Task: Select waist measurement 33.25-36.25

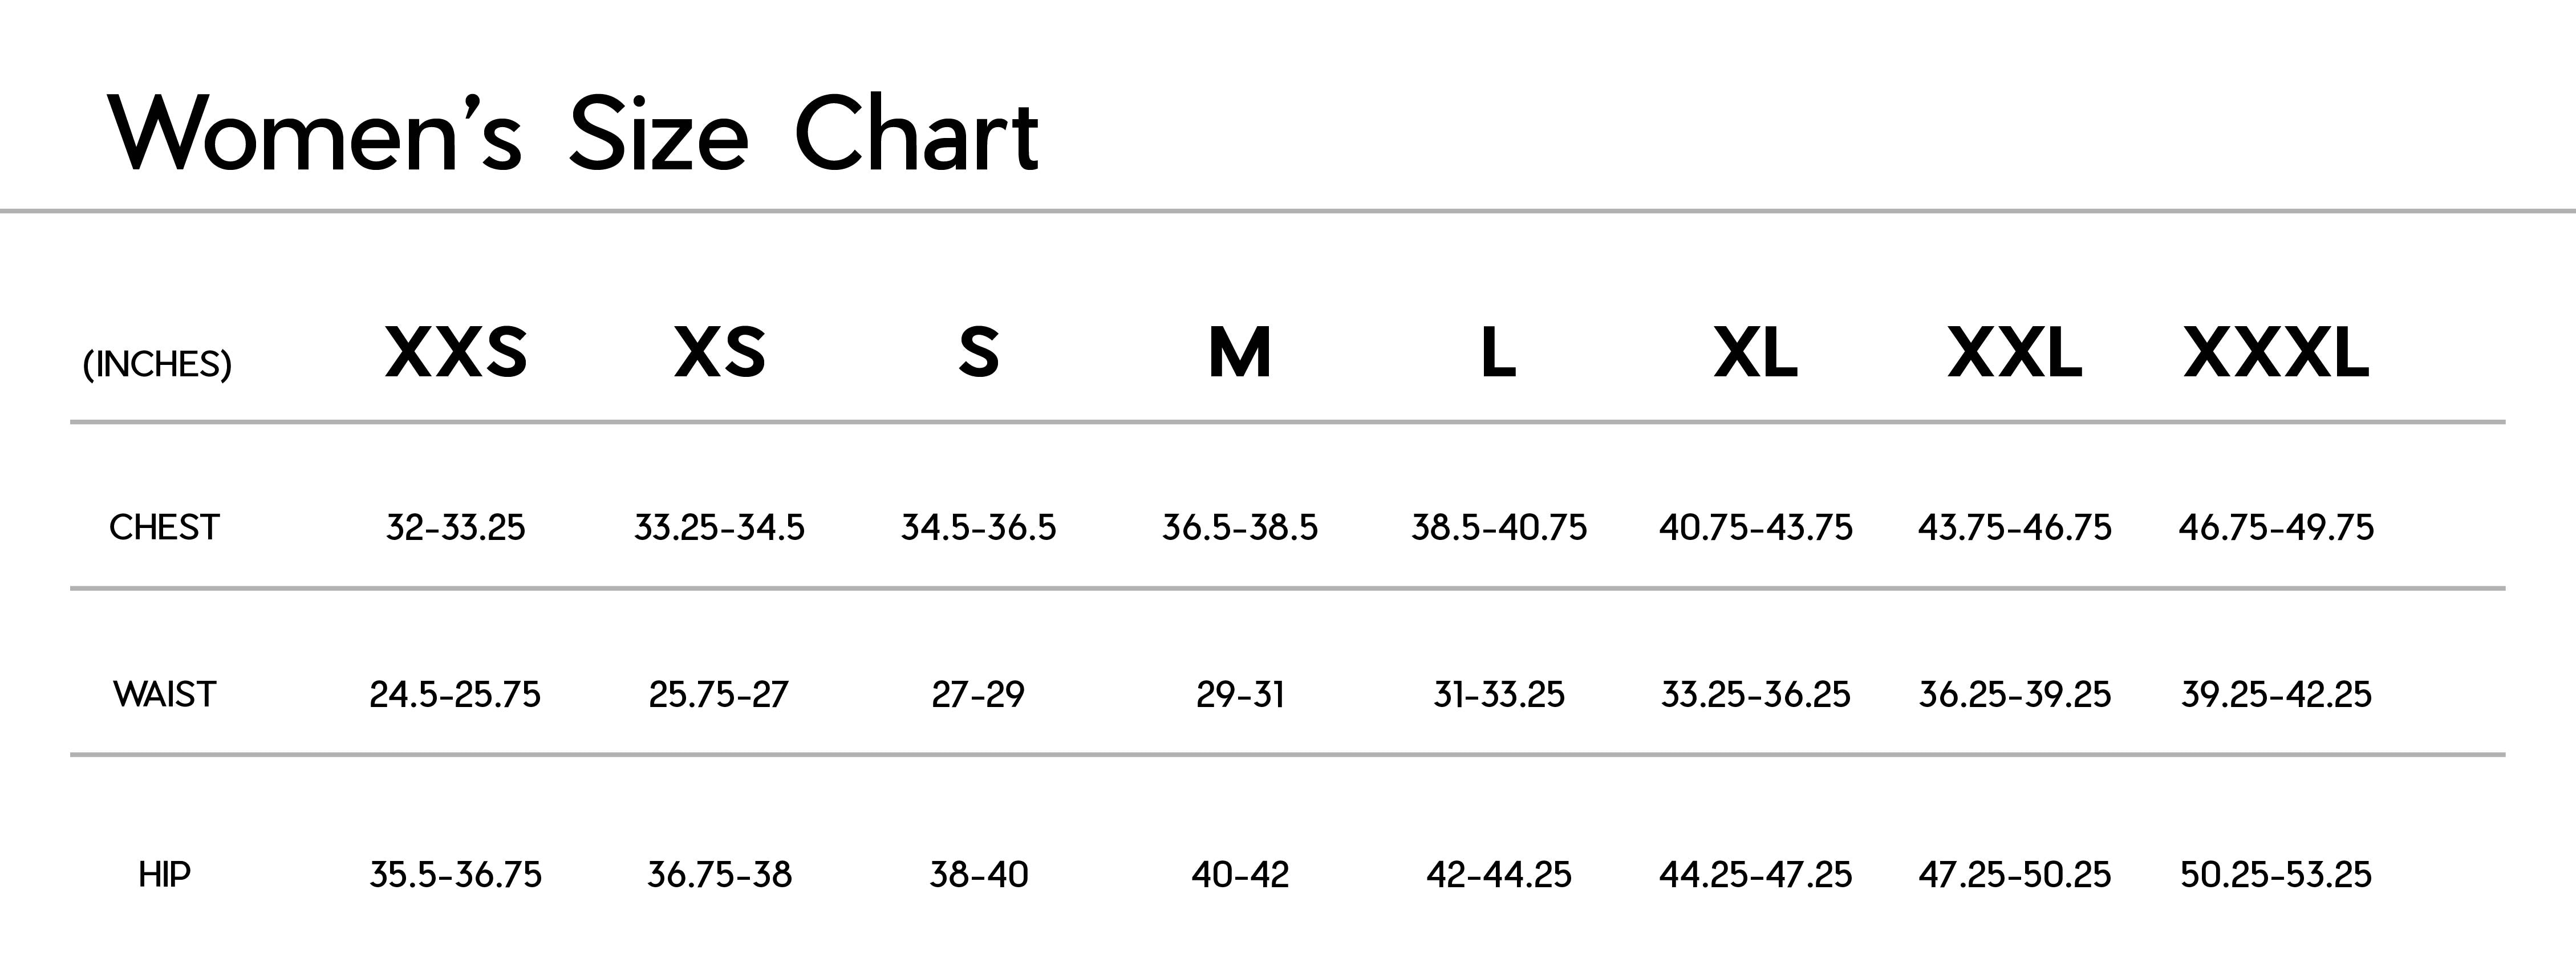Action: point(1756,694)
